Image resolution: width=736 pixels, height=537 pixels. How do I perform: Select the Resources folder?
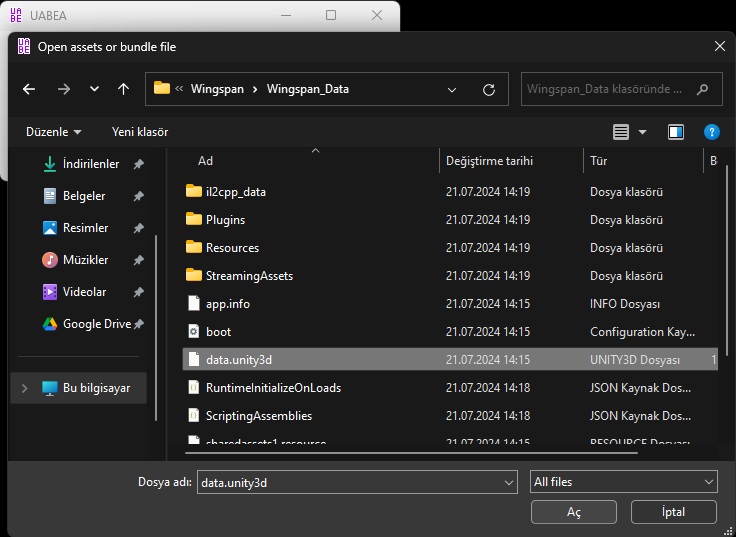pyautogui.click(x=450, y=247)
